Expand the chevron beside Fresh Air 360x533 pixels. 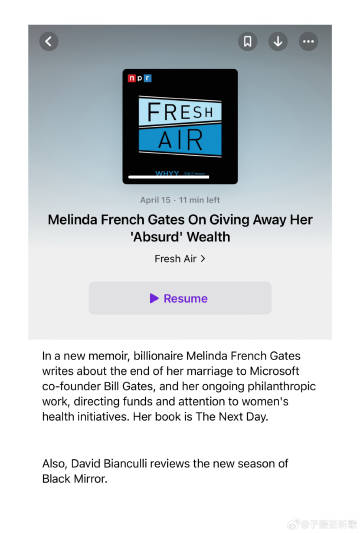pos(203,259)
